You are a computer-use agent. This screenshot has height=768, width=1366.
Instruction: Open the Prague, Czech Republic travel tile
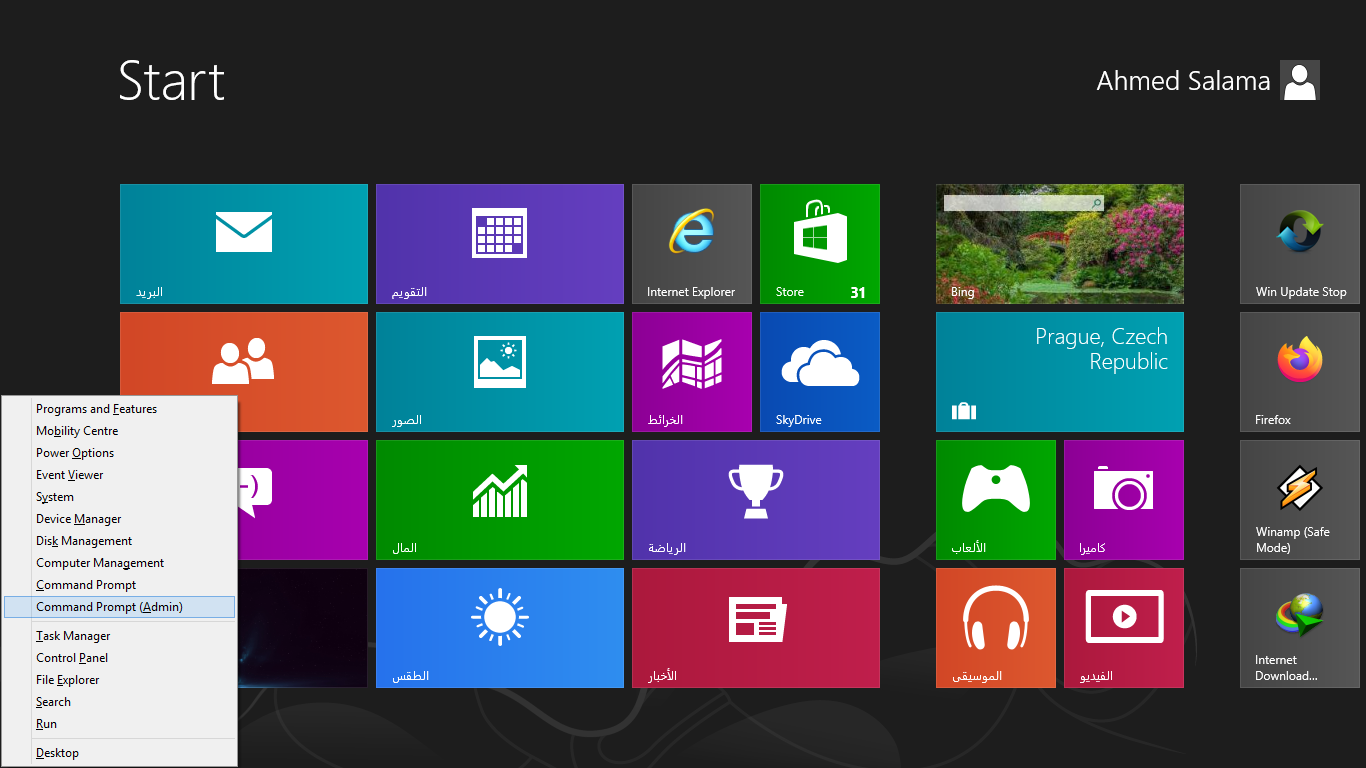pyautogui.click(x=1060, y=372)
